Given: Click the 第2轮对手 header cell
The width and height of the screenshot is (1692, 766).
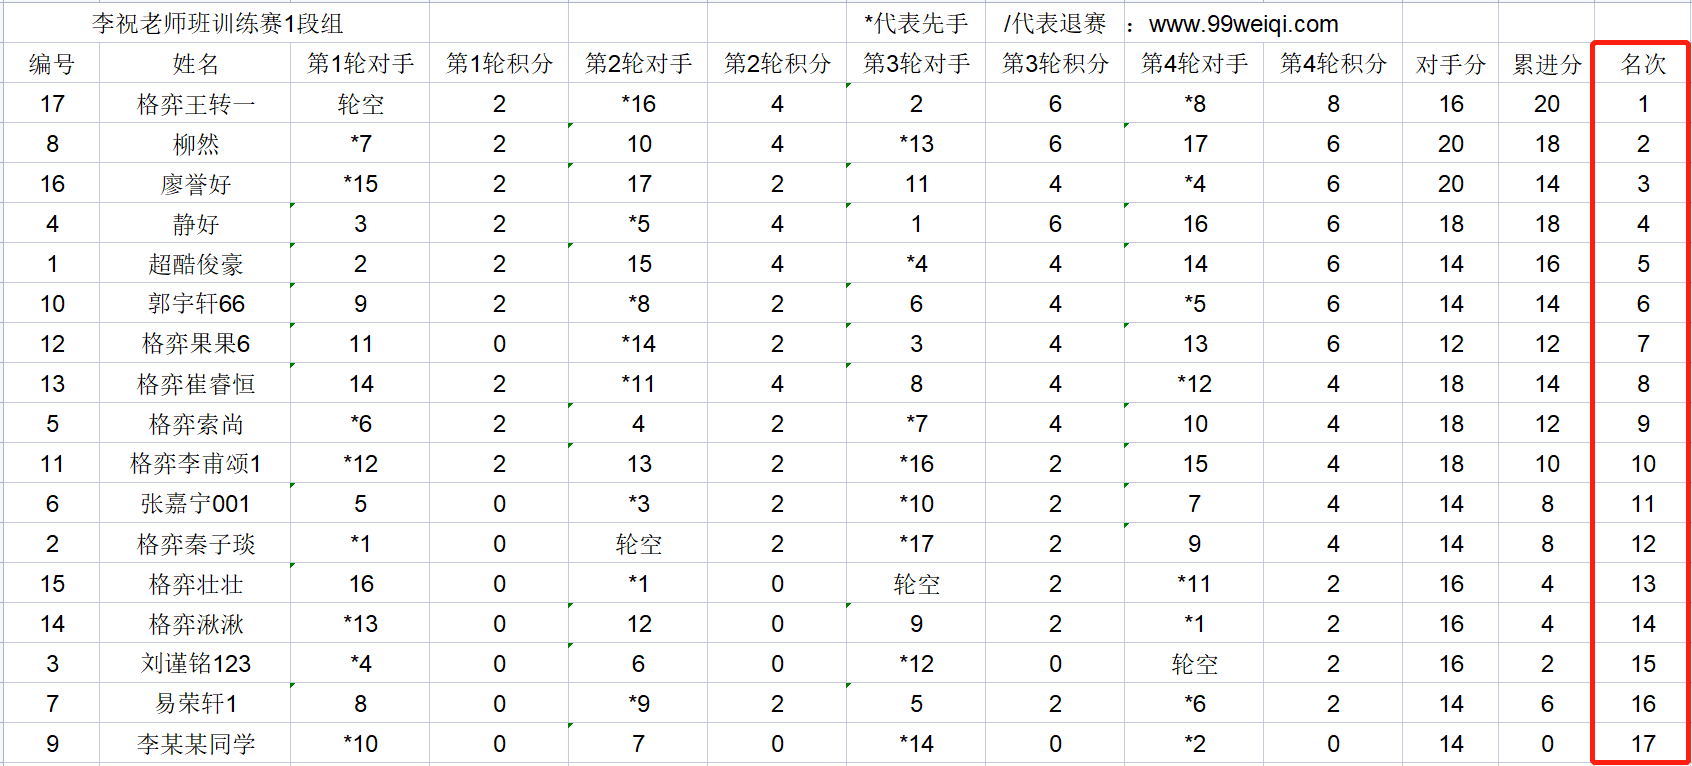Looking at the screenshot, I should coord(638,64).
